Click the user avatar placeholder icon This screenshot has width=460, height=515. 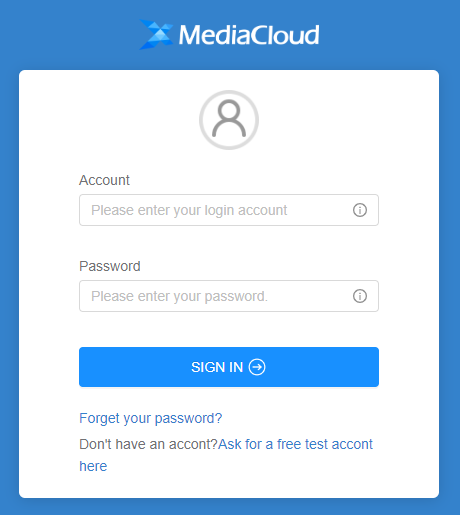click(x=229, y=120)
